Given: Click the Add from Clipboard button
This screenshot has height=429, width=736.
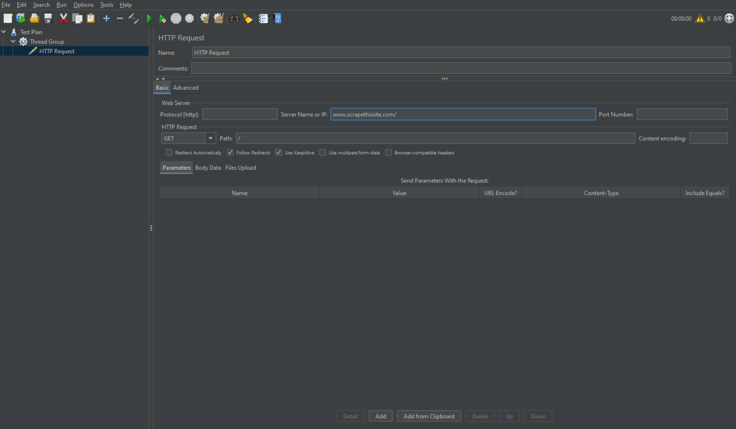Looking at the screenshot, I should point(429,416).
